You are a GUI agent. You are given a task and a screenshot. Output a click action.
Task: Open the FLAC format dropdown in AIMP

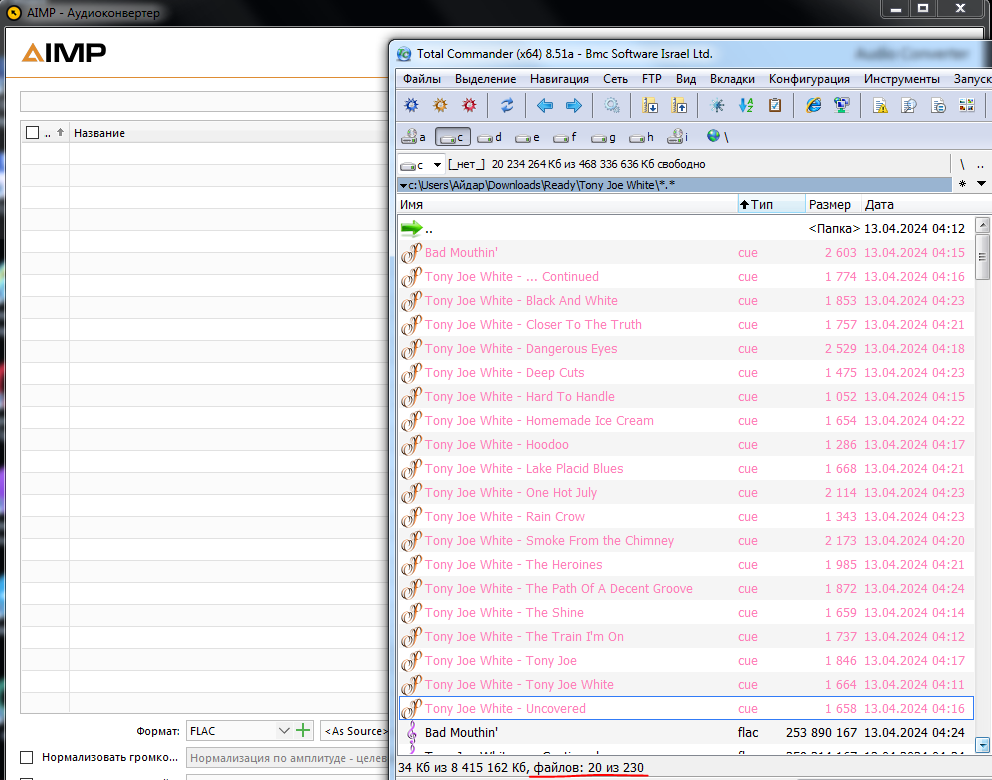(x=284, y=731)
